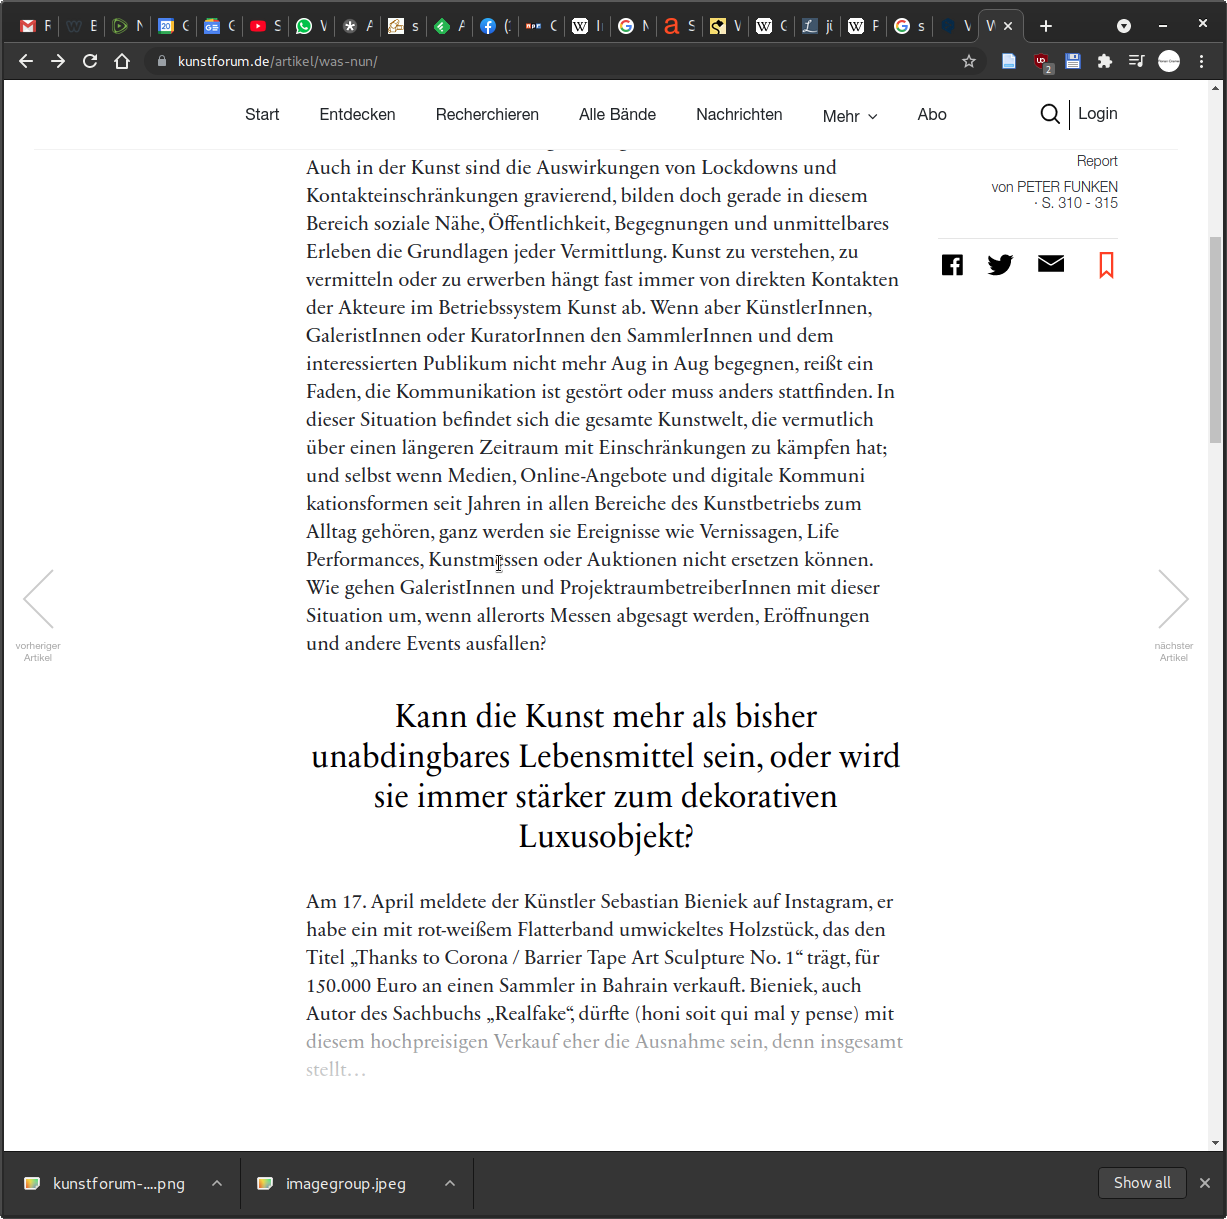Go to browser home page

[122, 61]
